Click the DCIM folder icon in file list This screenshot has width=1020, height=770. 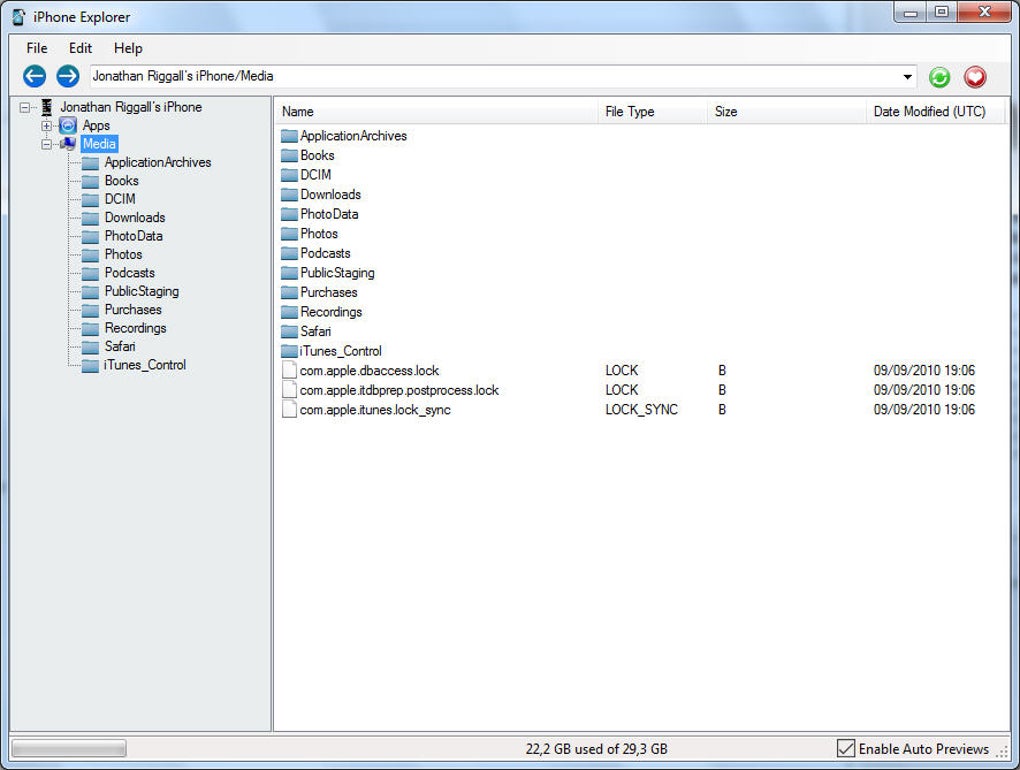click(x=289, y=175)
